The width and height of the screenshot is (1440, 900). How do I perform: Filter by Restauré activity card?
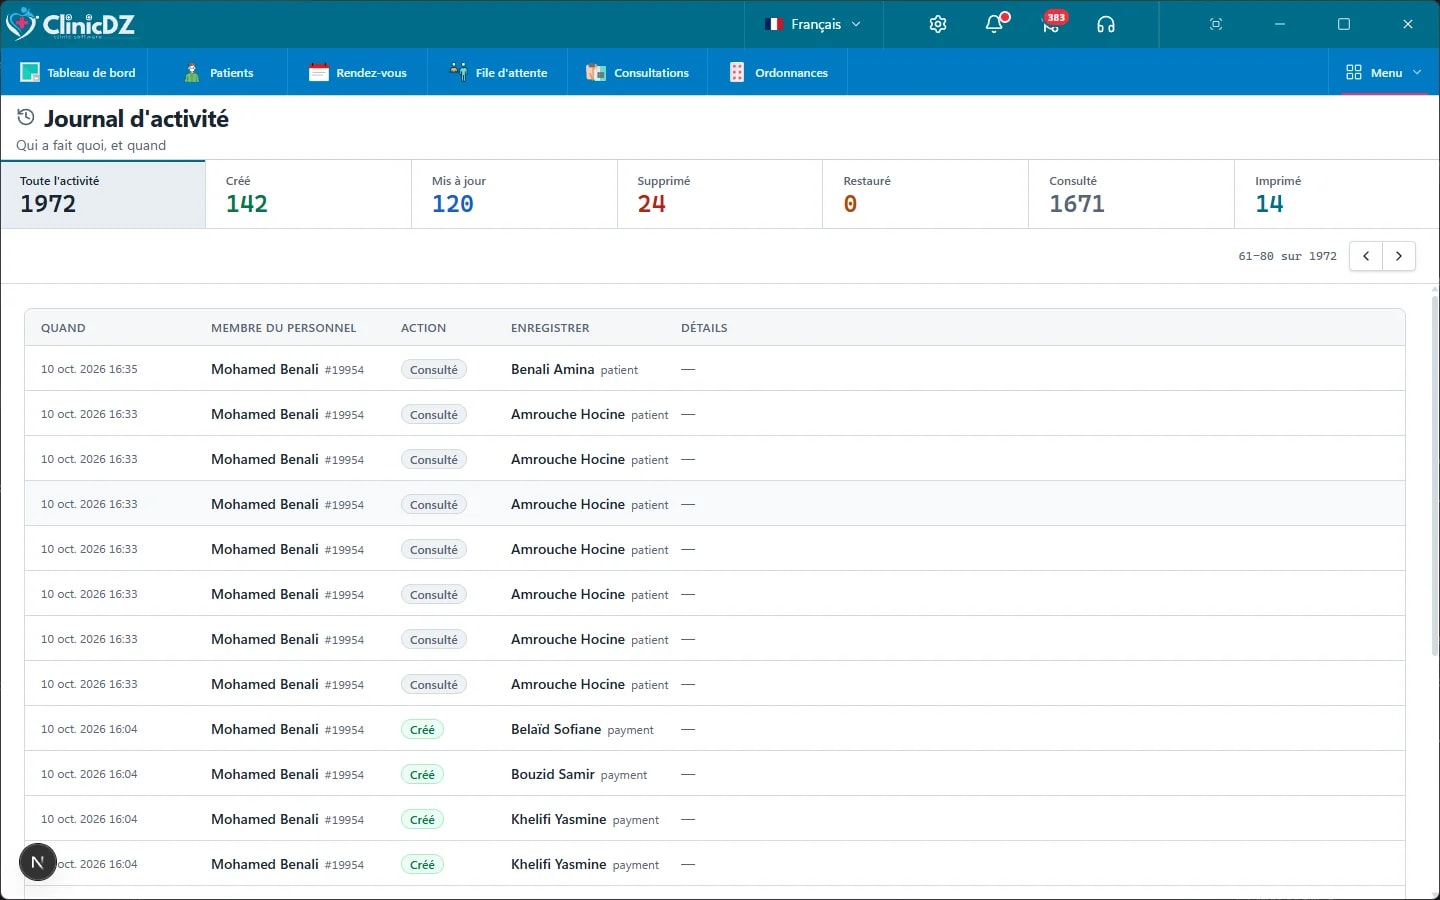926,194
